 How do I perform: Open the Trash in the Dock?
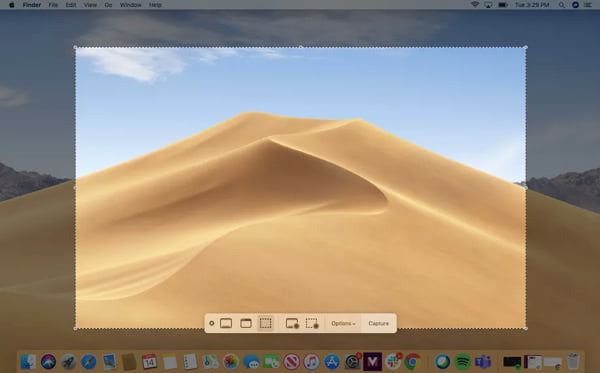point(573,362)
